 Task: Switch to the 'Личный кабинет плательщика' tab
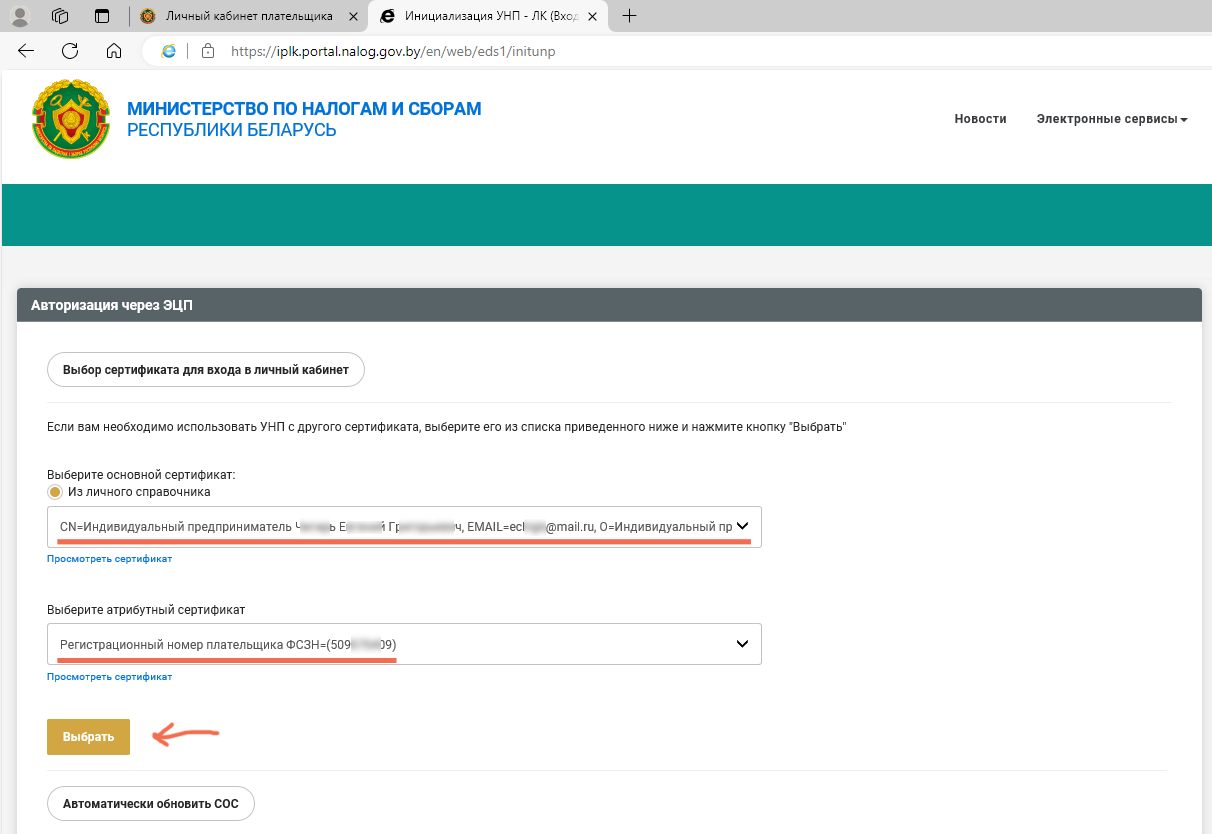(x=248, y=16)
